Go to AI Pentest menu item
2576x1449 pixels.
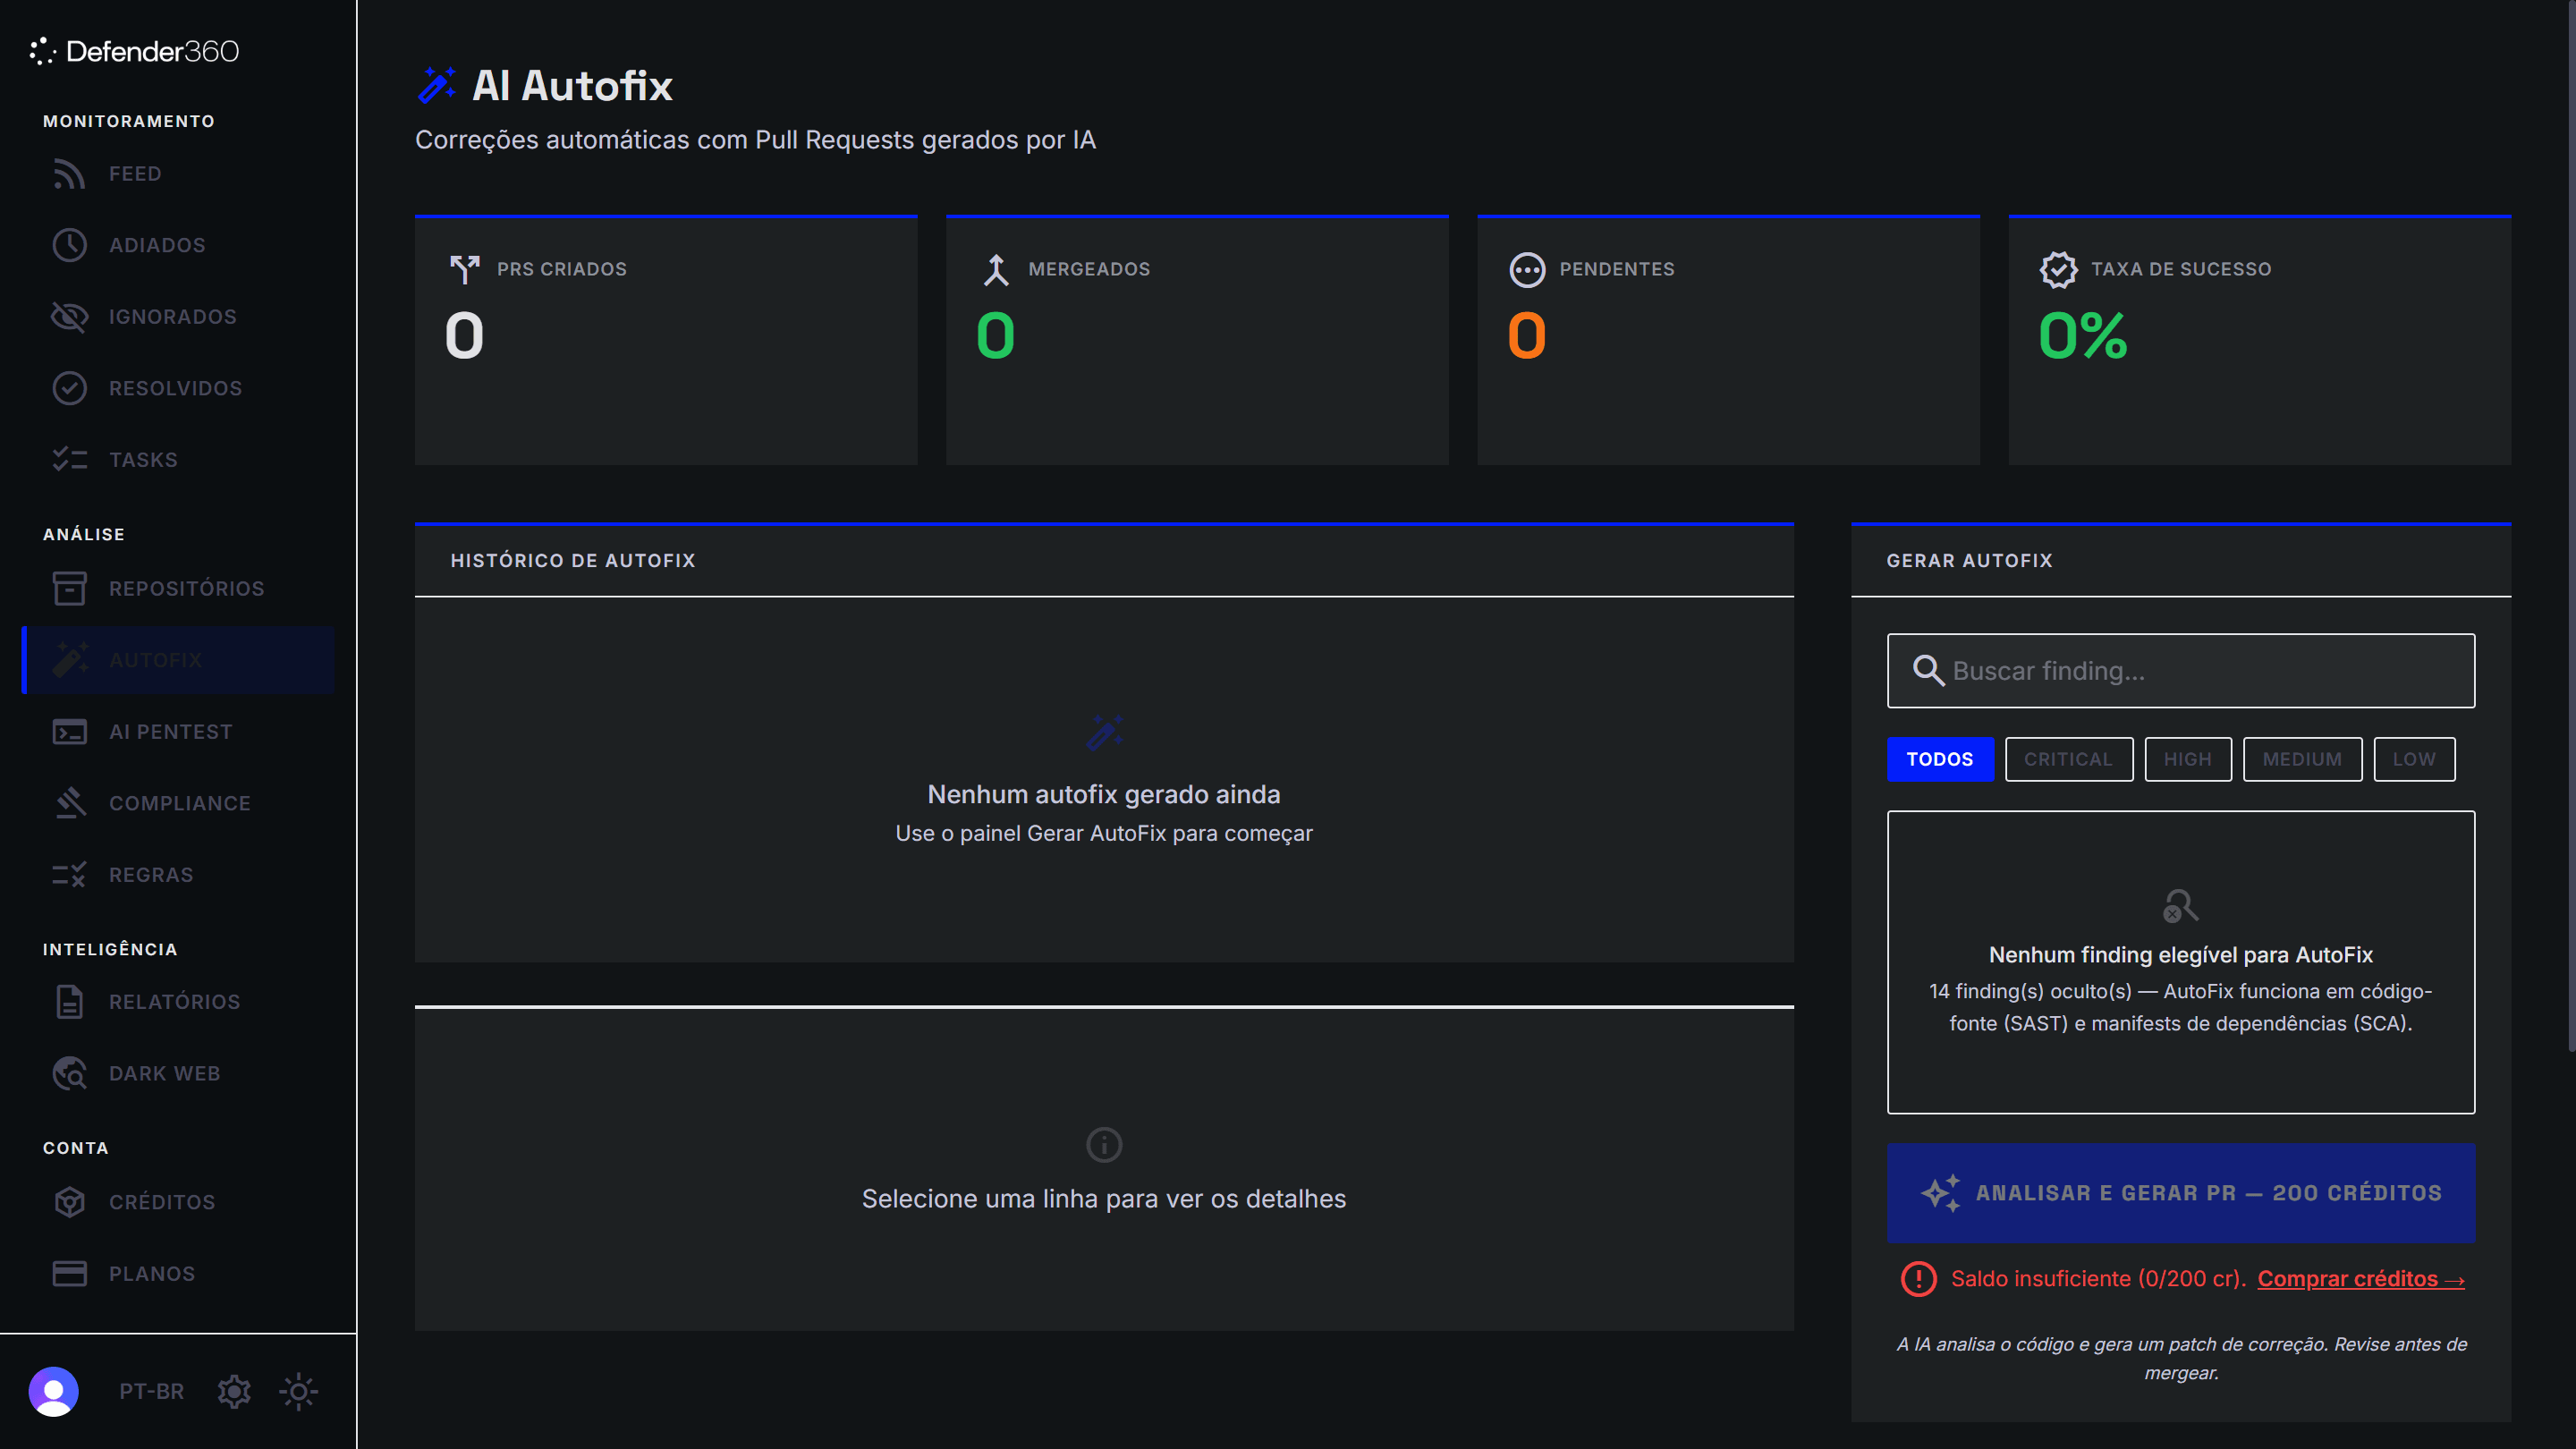[x=178, y=732]
